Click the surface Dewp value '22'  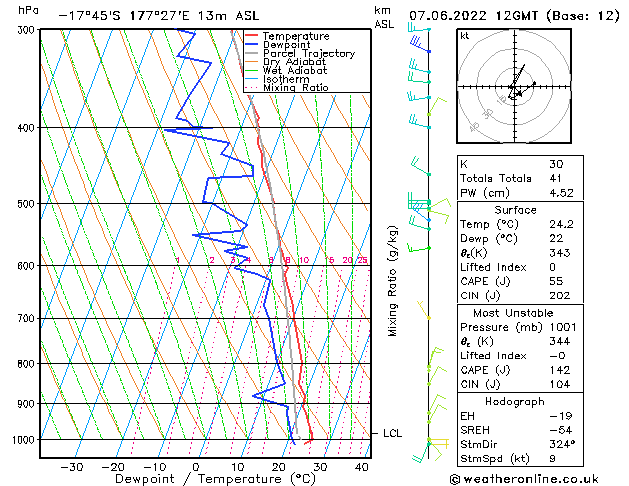click(556, 239)
